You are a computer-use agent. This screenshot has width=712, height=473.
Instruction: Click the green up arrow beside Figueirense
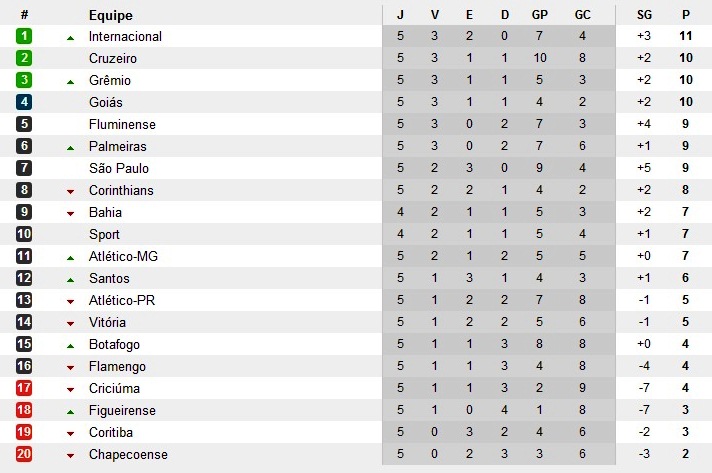[71, 411]
